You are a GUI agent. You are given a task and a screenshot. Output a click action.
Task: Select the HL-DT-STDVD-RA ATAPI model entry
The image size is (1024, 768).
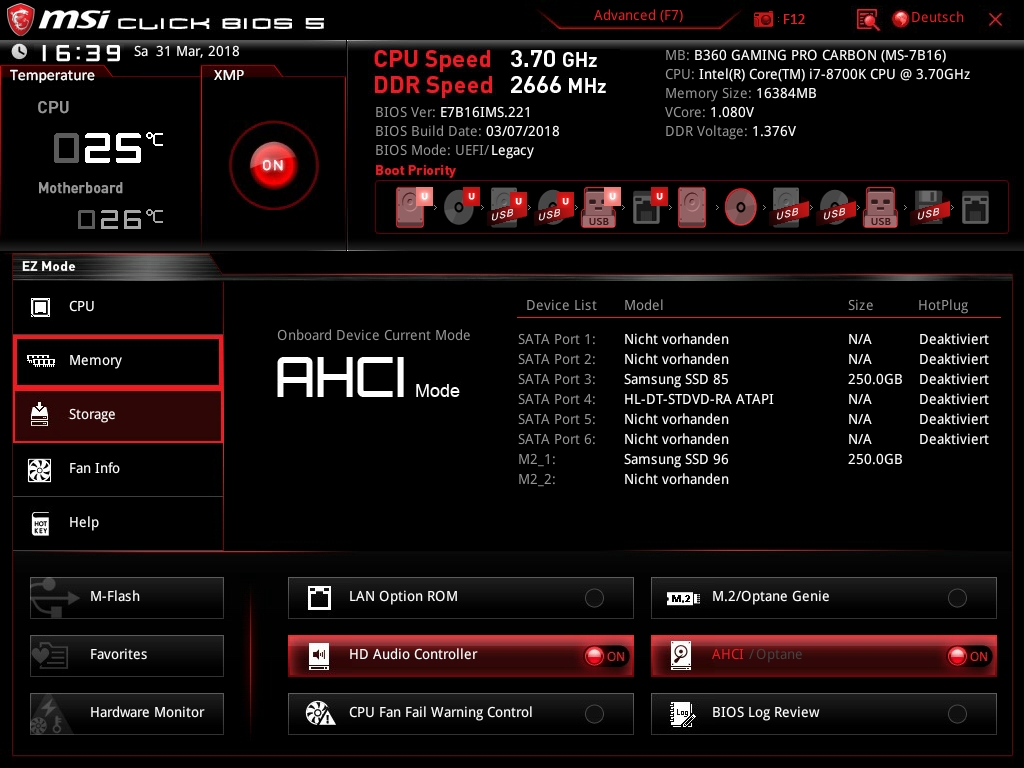pos(699,399)
